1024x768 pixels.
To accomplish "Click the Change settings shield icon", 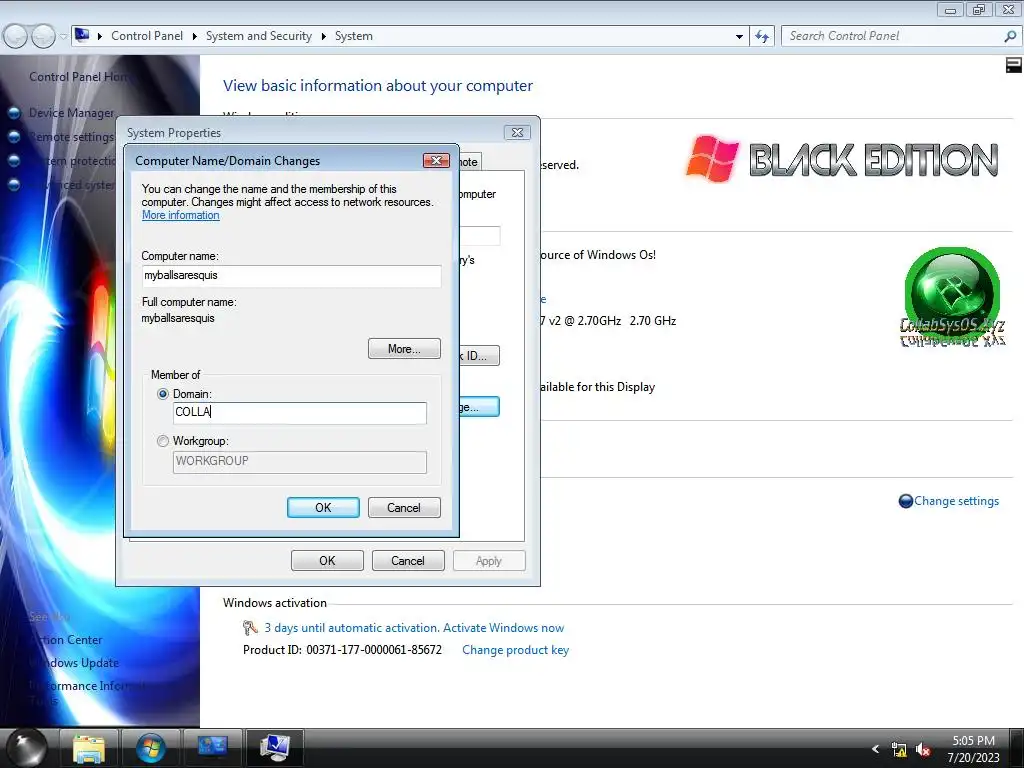I will click(x=906, y=501).
